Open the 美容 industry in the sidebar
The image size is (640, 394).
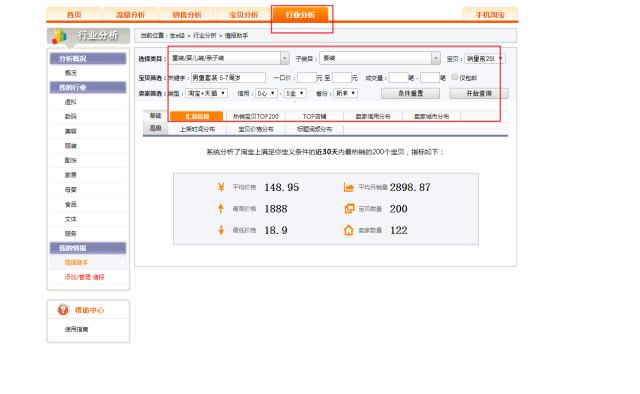point(71,131)
